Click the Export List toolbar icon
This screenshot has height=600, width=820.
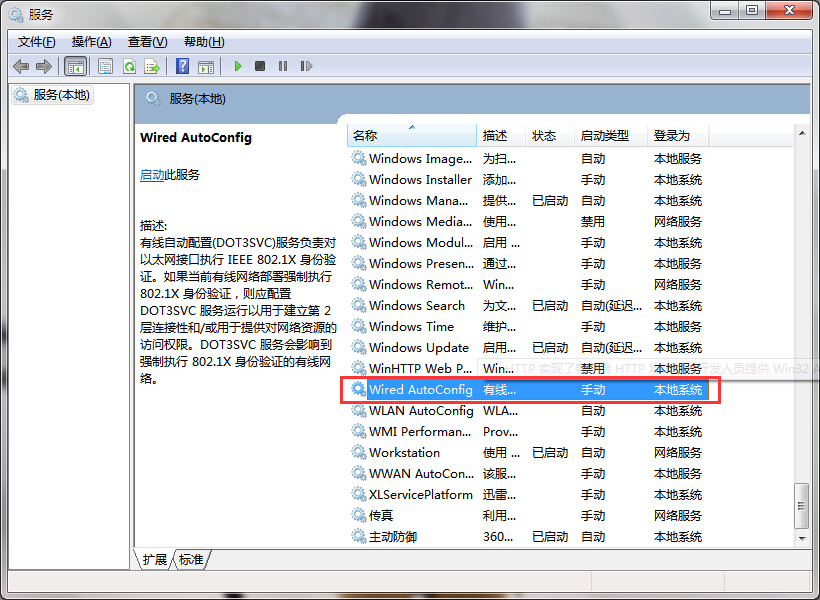point(152,66)
